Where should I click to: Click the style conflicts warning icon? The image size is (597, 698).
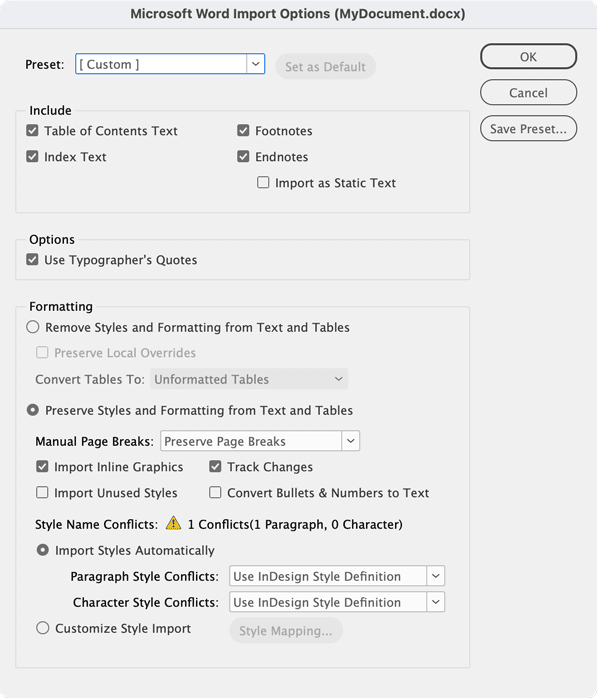click(173, 523)
